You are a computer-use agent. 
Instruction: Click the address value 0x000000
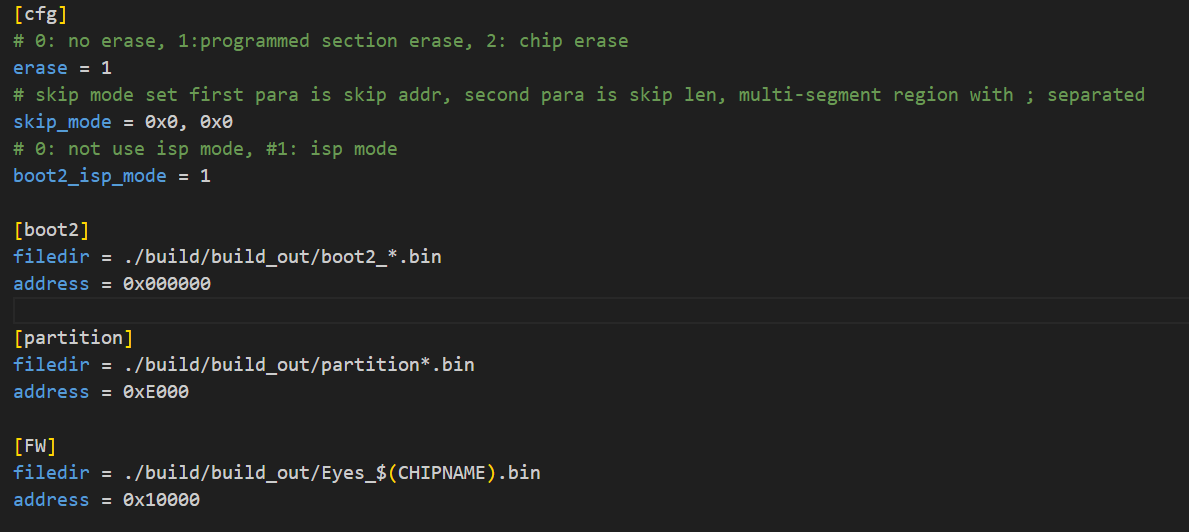167,284
